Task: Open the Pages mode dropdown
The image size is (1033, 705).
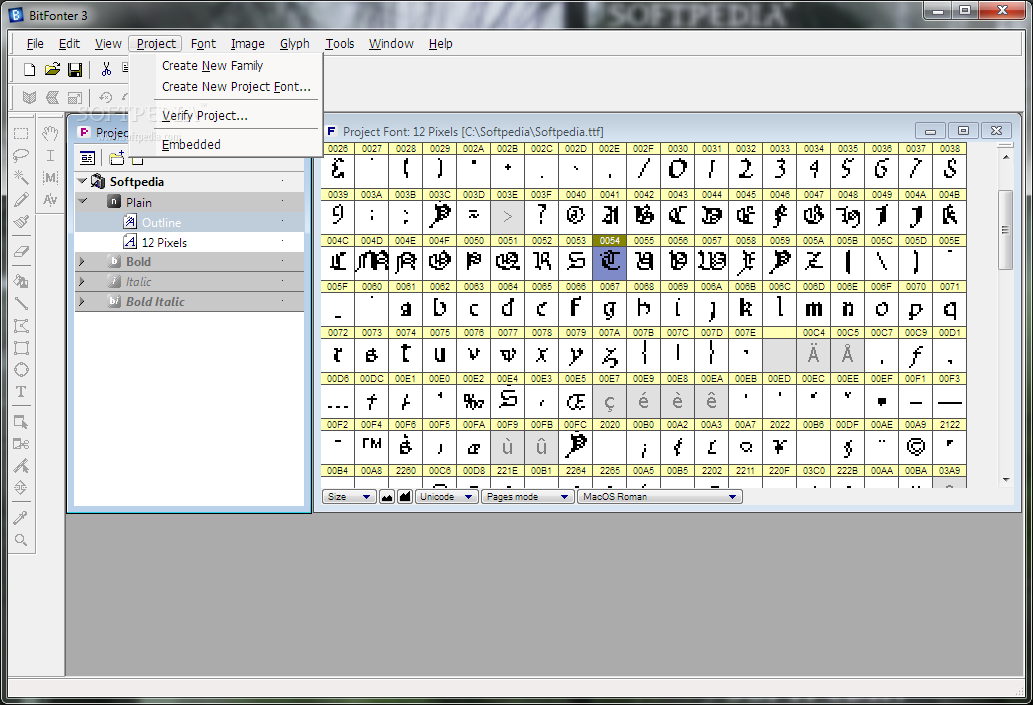Action: tap(527, 497)
